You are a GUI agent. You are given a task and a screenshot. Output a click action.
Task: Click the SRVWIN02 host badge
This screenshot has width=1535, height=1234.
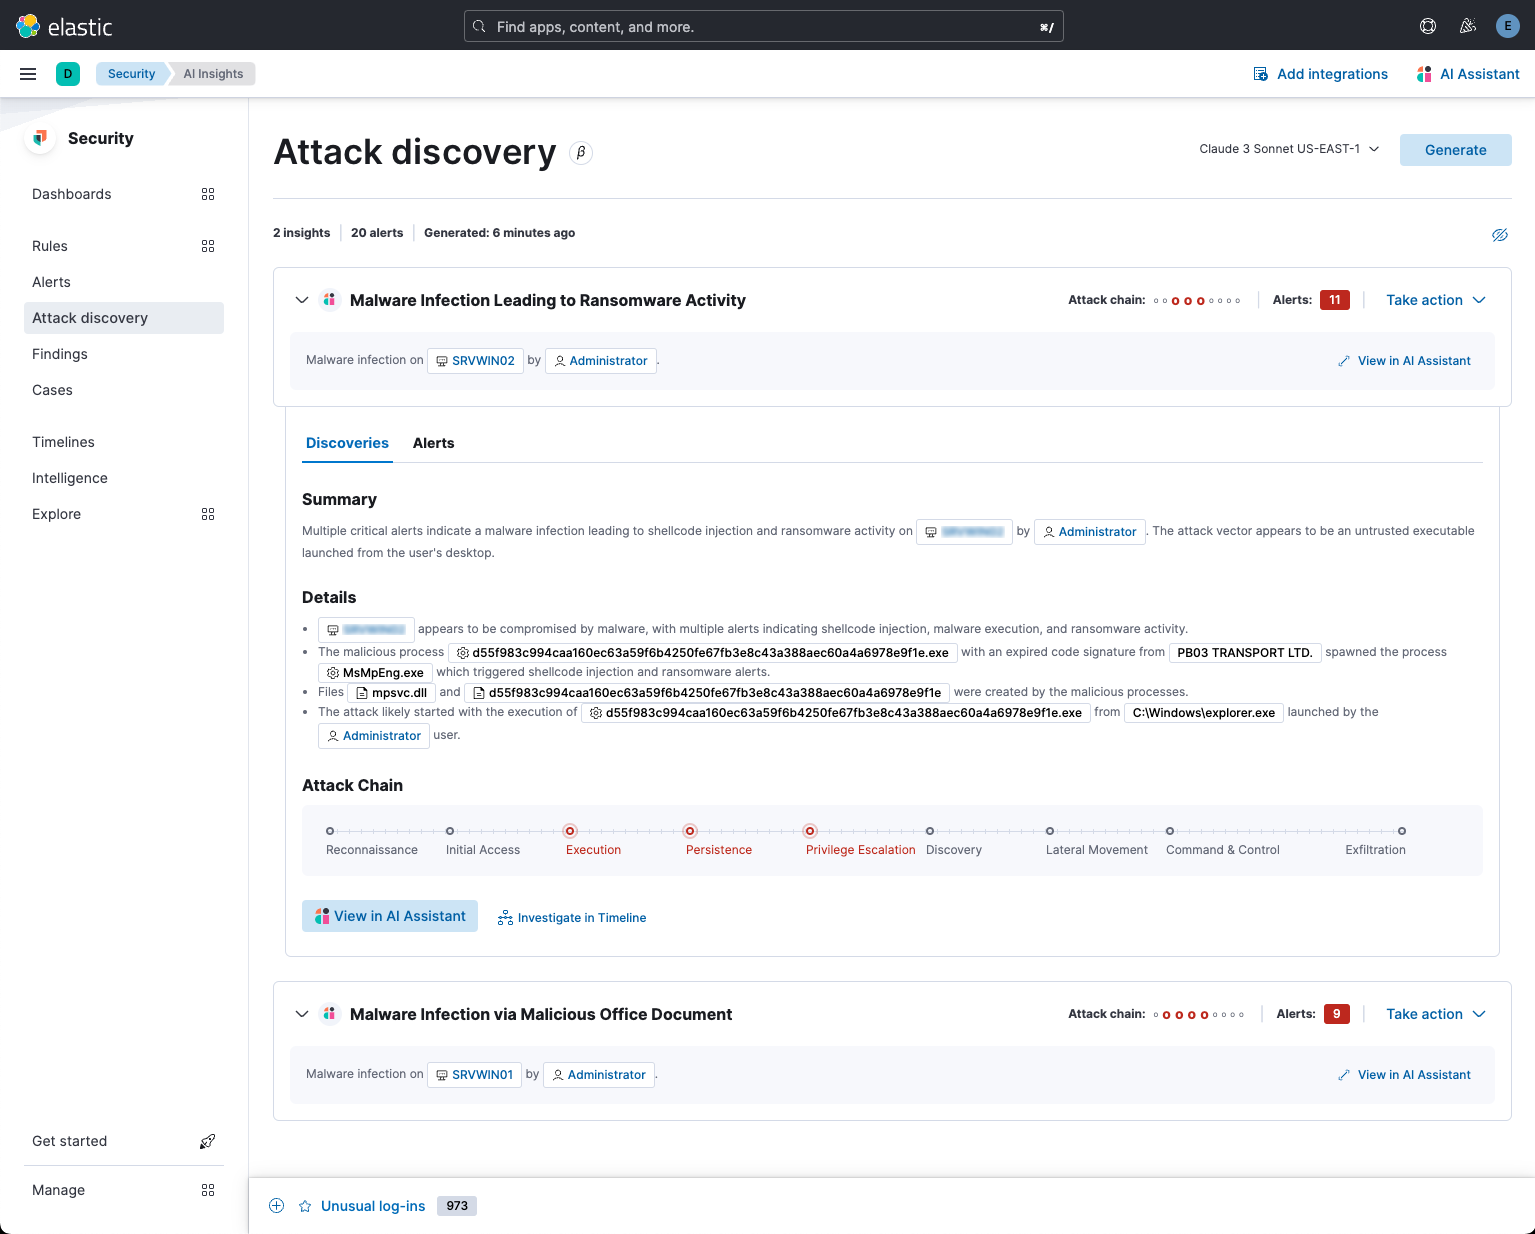point(475,361)
